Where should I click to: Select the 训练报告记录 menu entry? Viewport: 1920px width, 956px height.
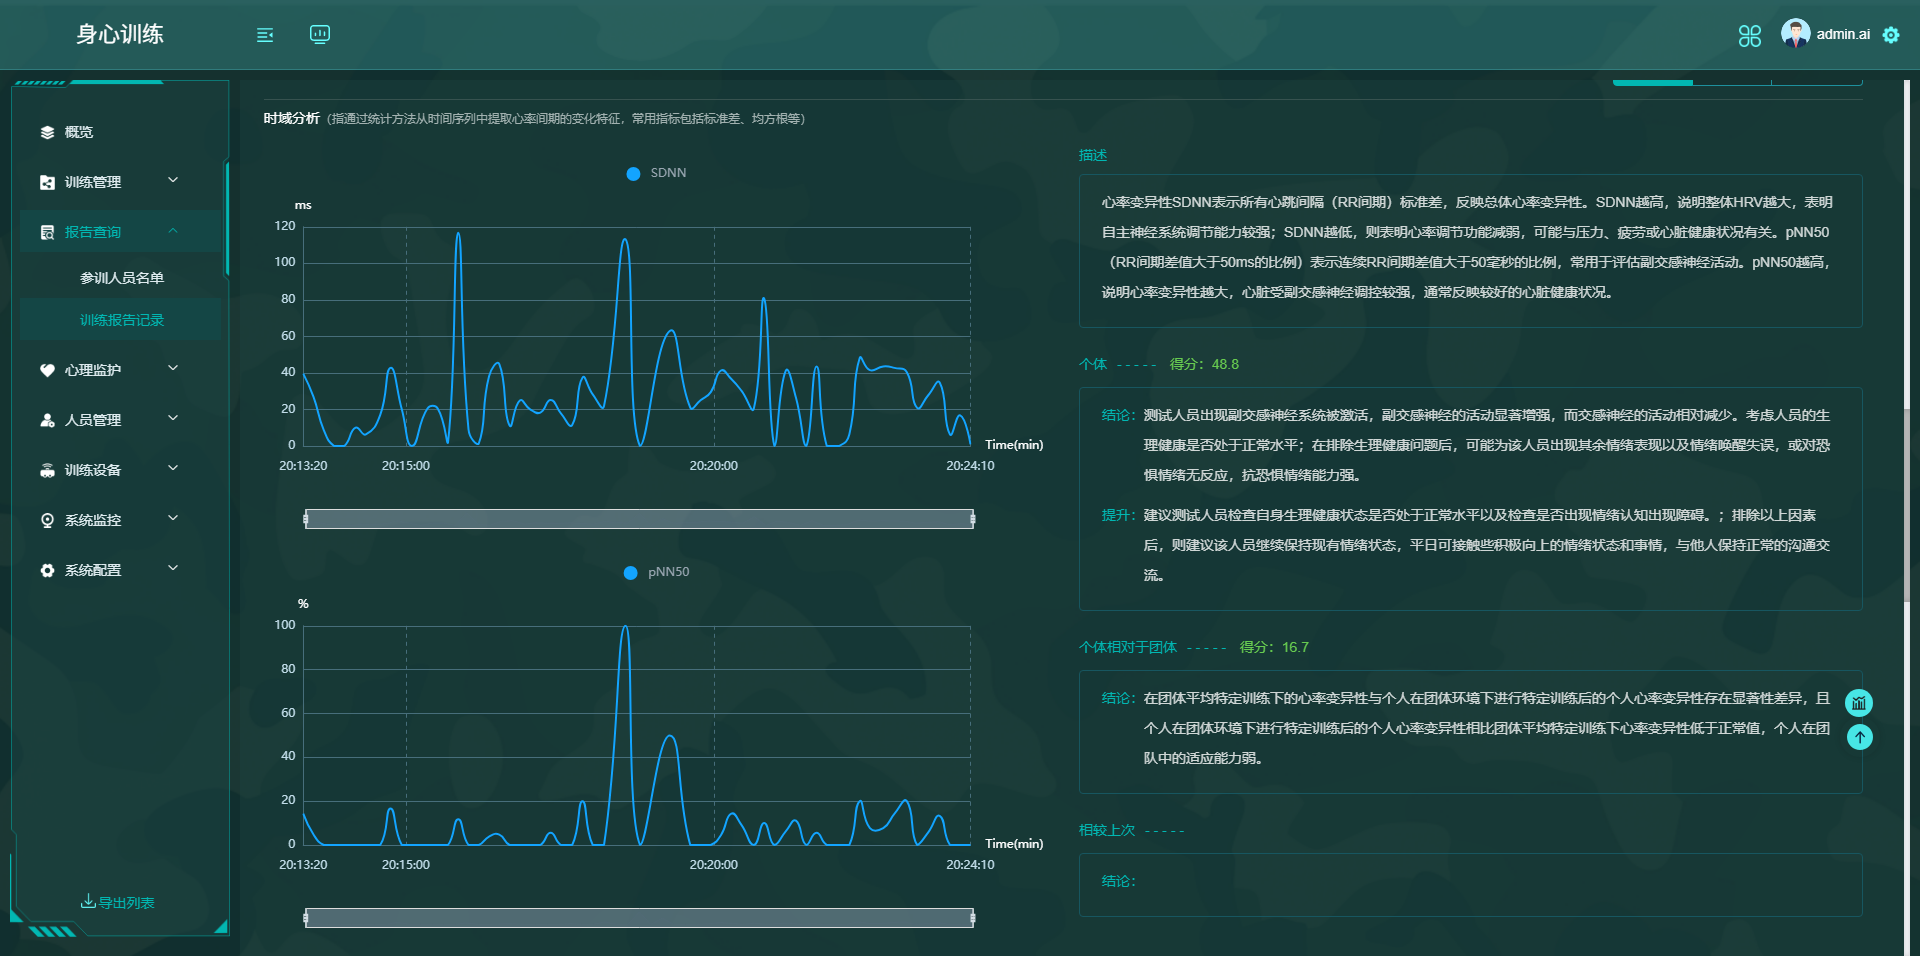pyautogui.click(x=122, y=319)
